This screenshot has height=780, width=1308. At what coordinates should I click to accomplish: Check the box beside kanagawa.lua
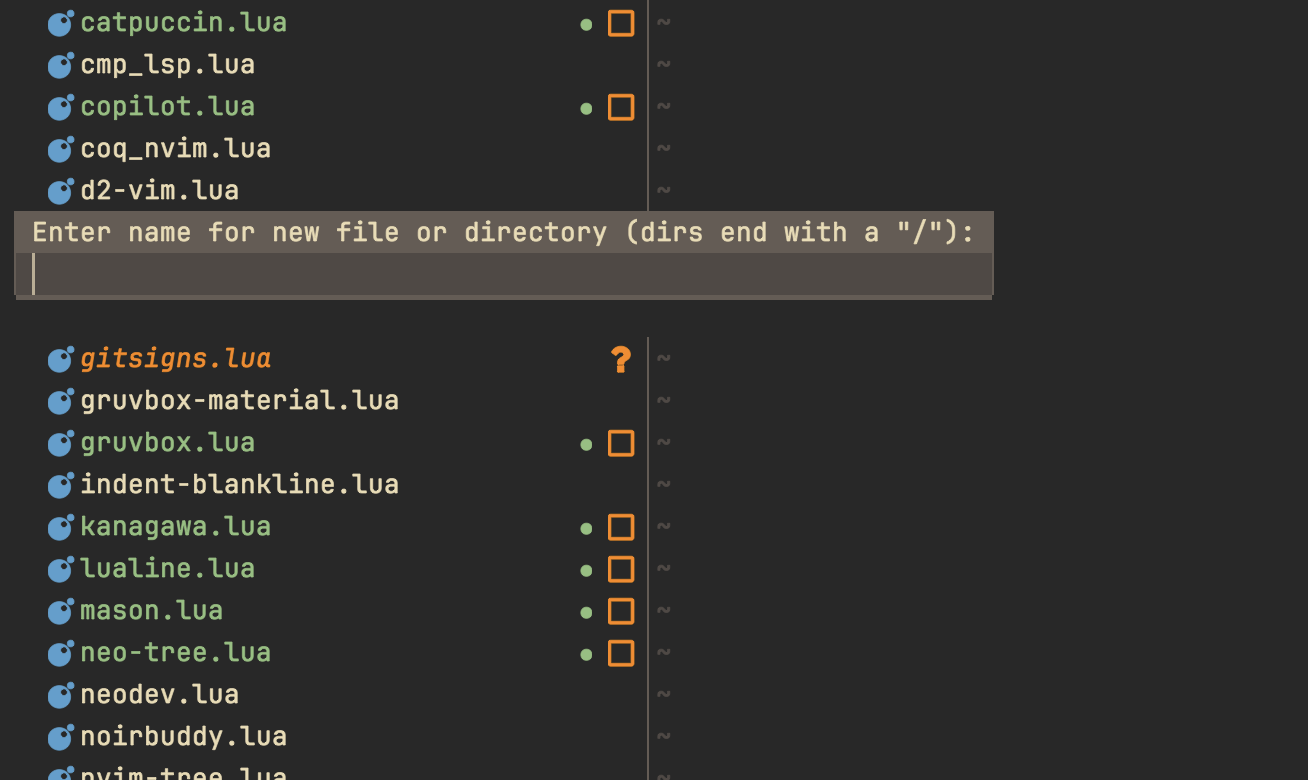620,527
